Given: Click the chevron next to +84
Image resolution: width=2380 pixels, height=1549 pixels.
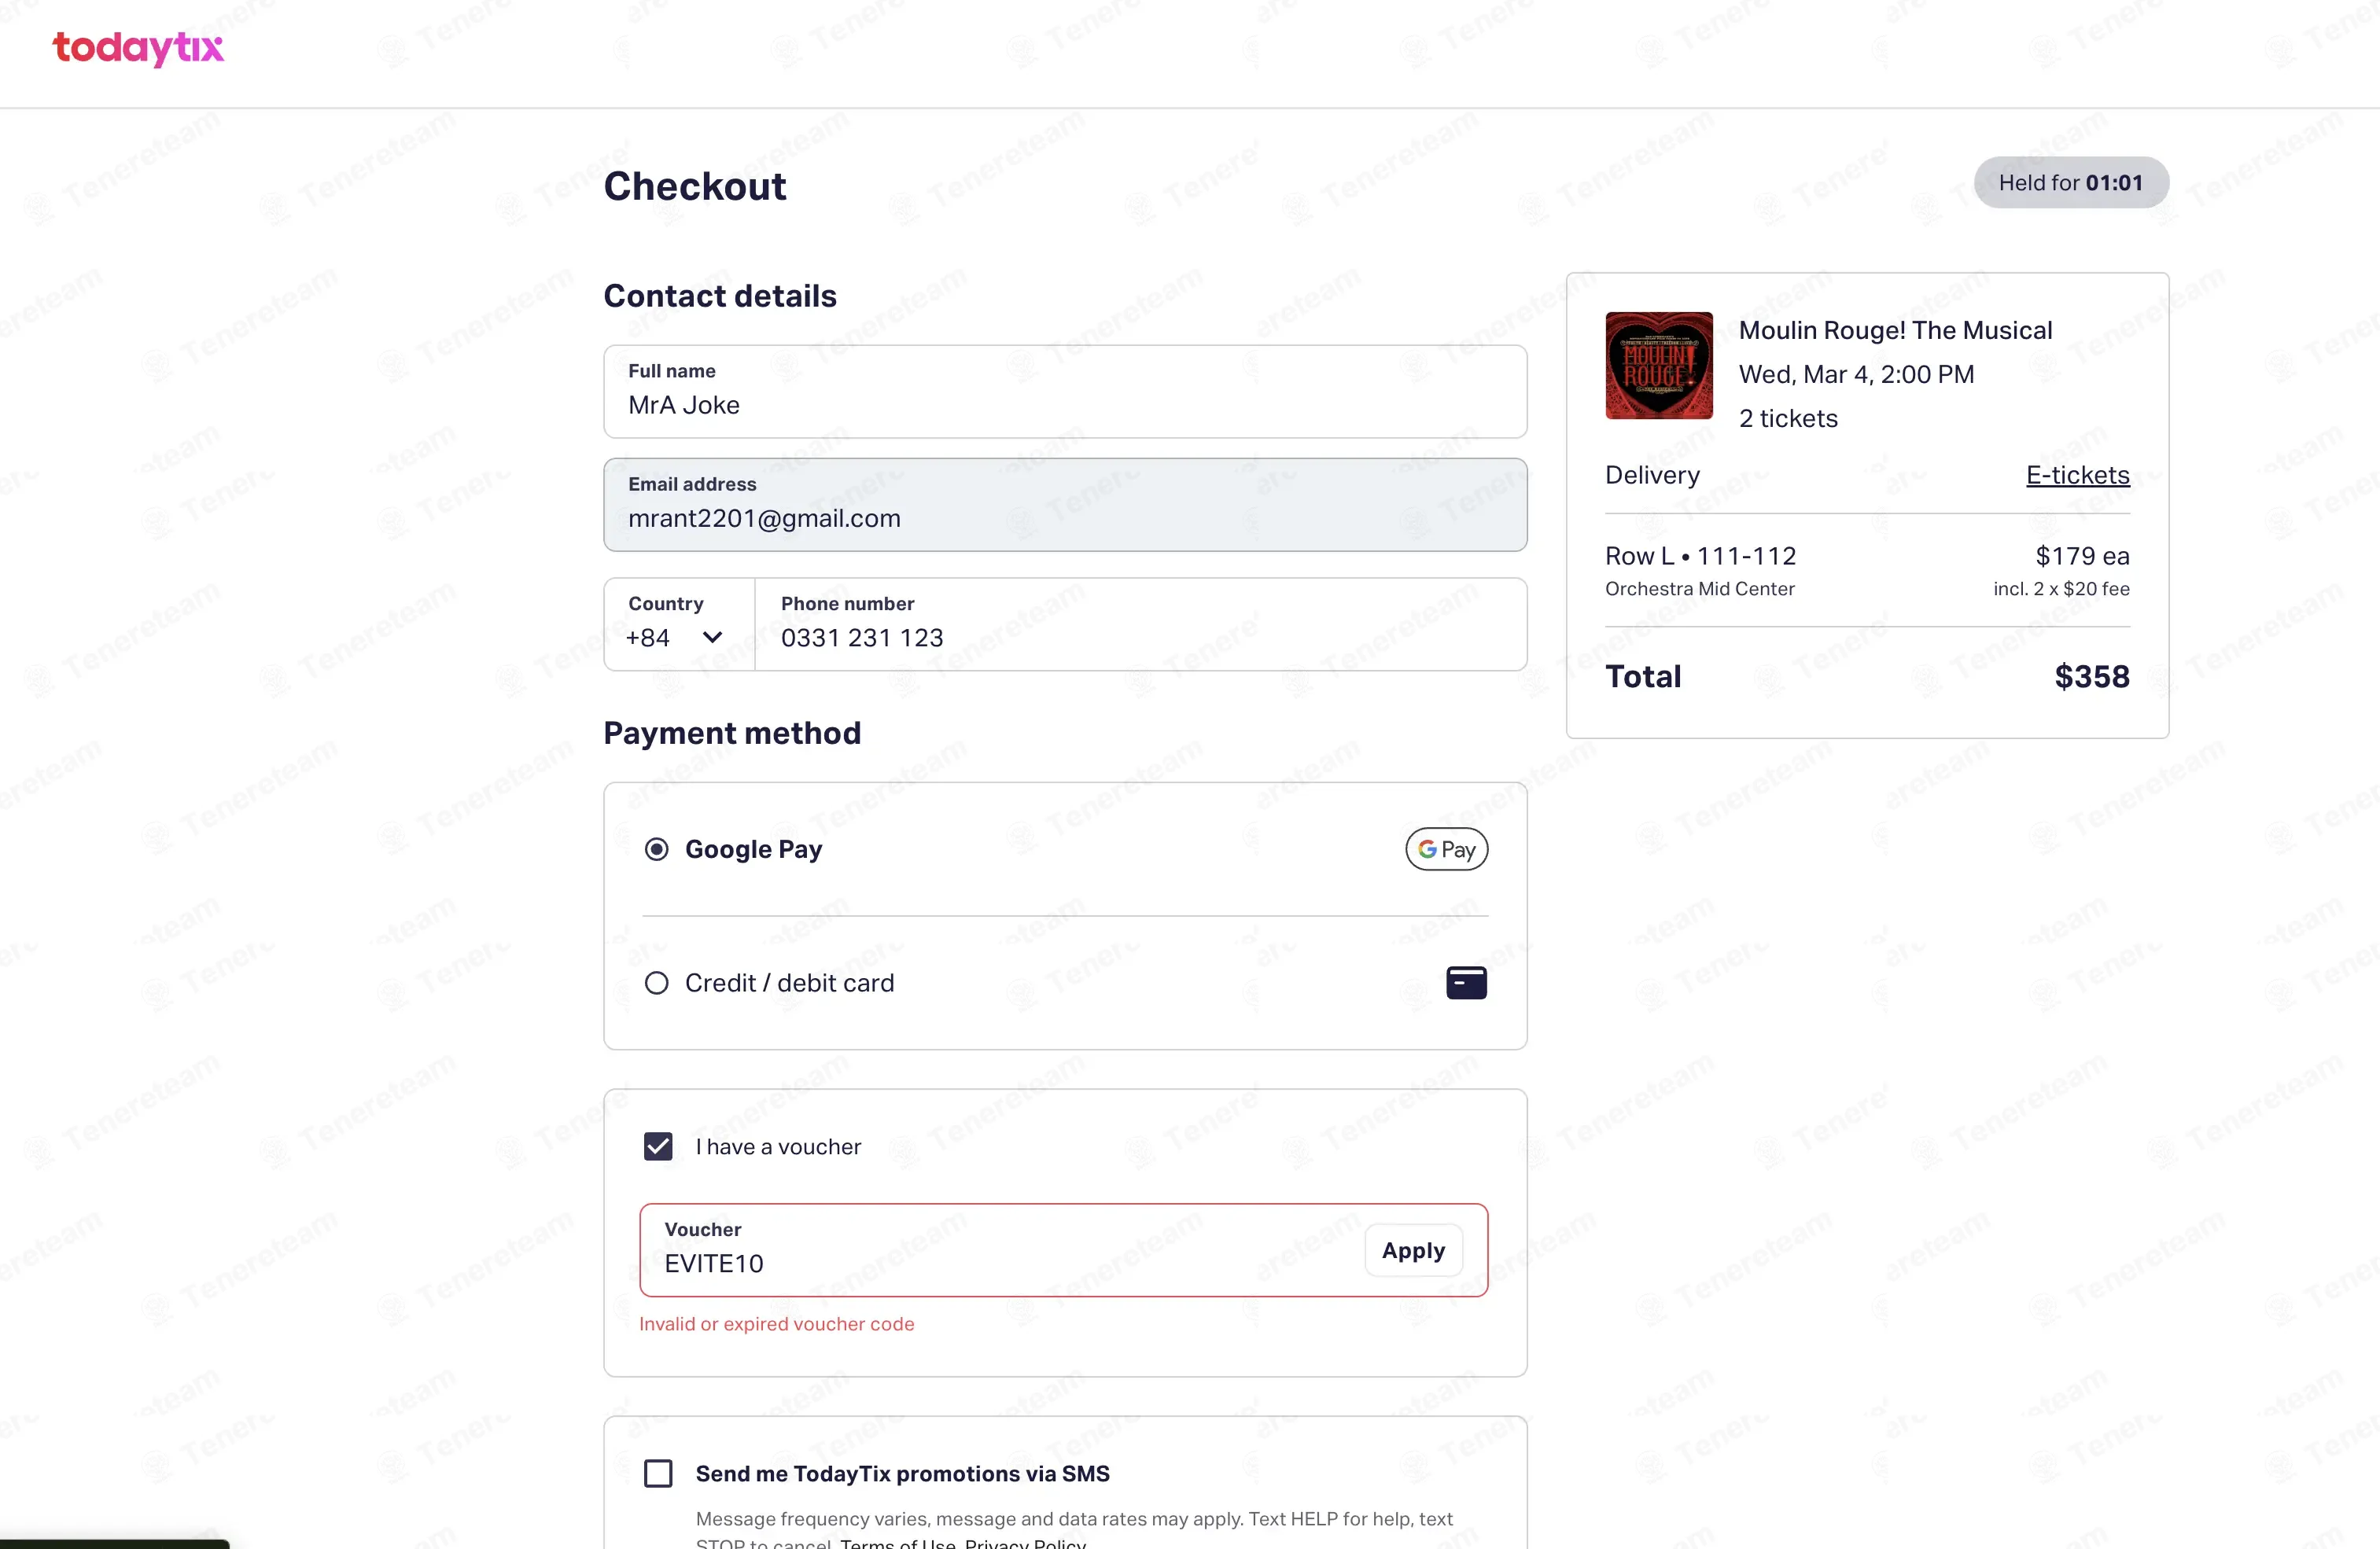Looking at the screenshot, I should click(x=712, y=637).
